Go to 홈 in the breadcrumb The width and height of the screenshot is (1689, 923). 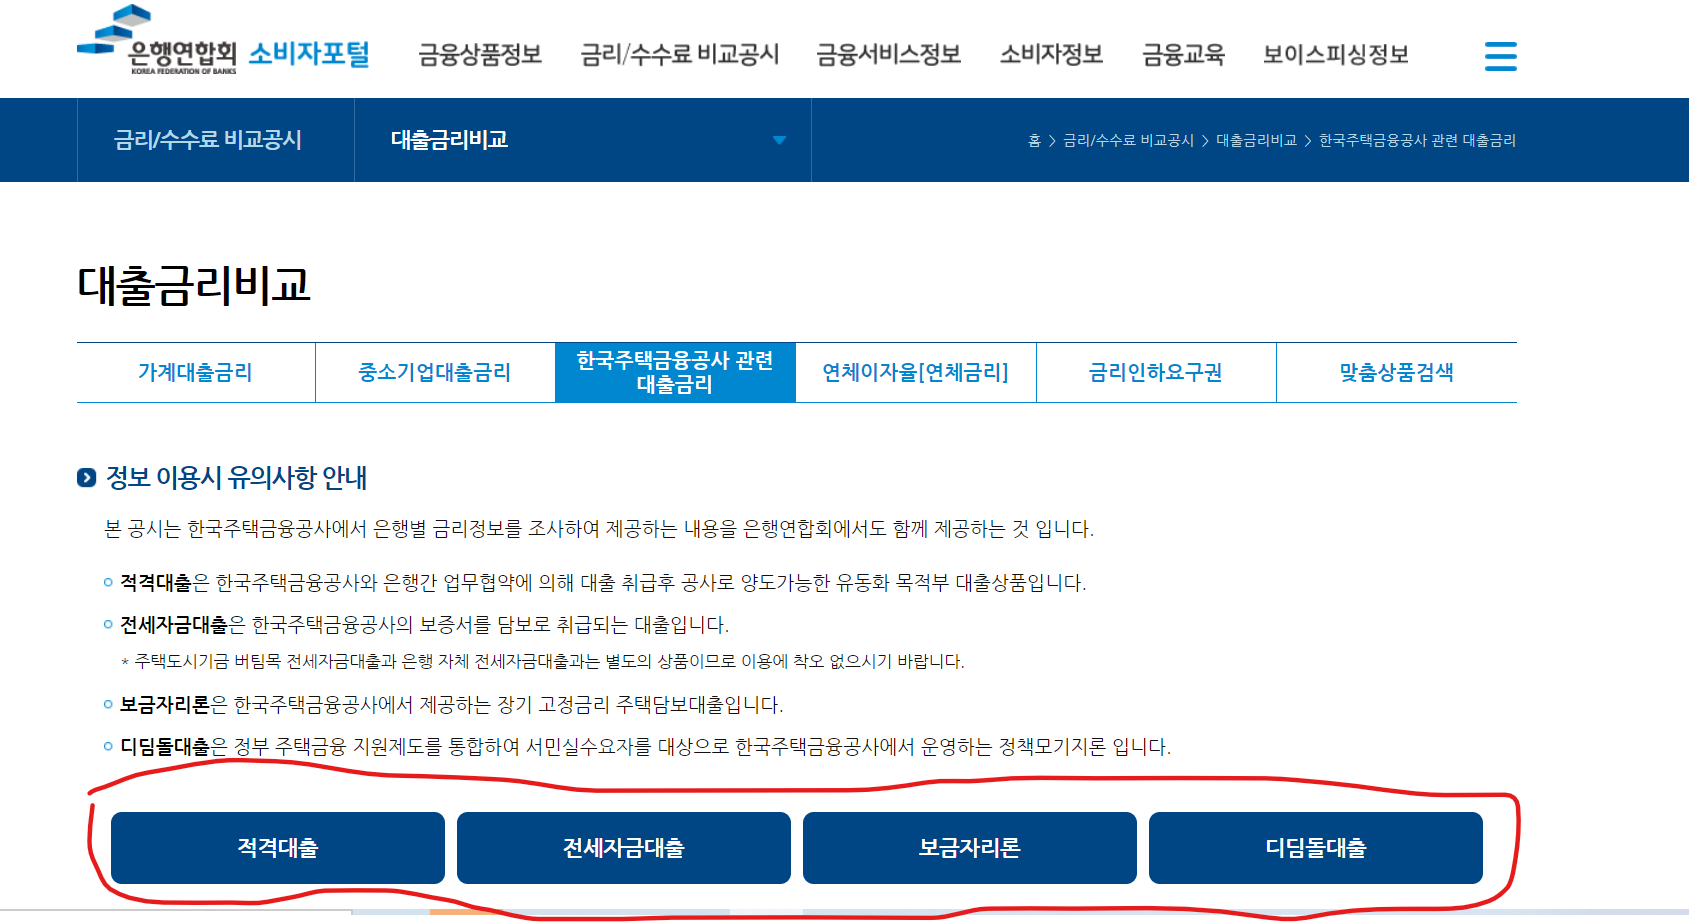pos(1034,141)
